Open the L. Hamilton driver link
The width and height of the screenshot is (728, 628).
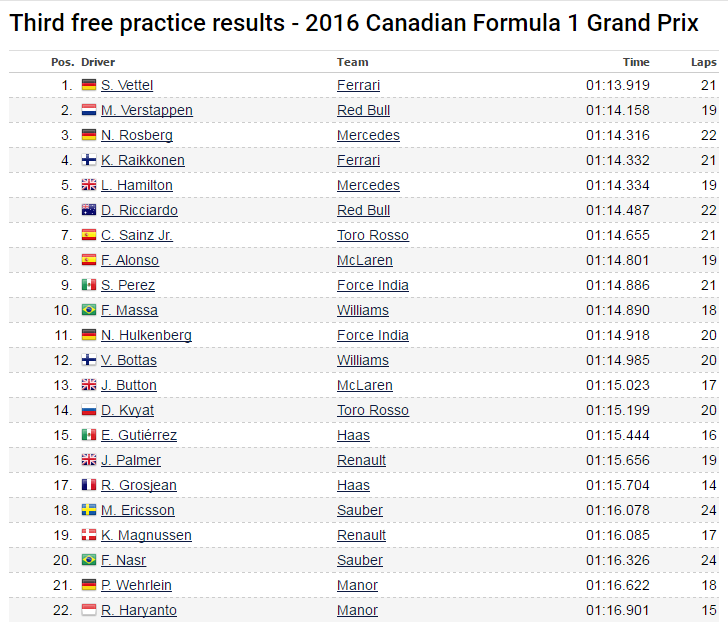pyautogui.click(x=136, y=185)
